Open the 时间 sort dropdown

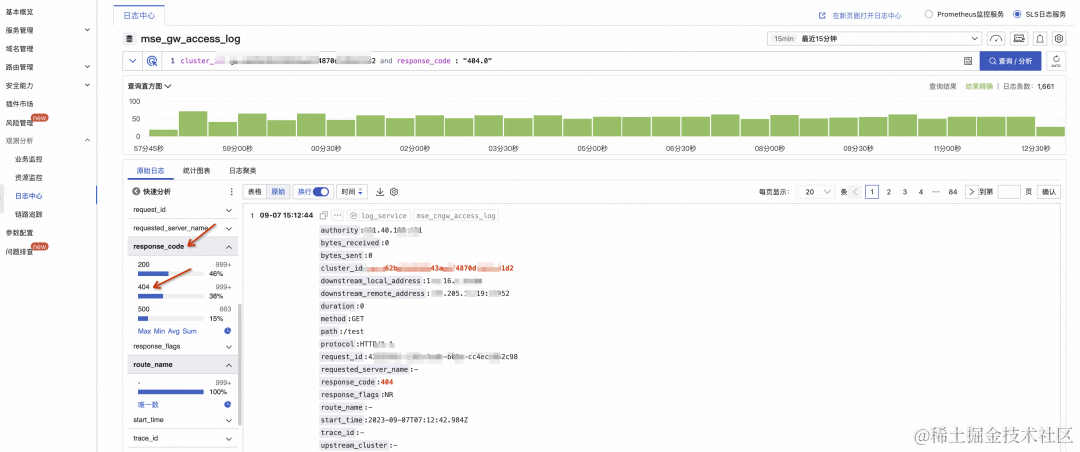coord(352,192)
